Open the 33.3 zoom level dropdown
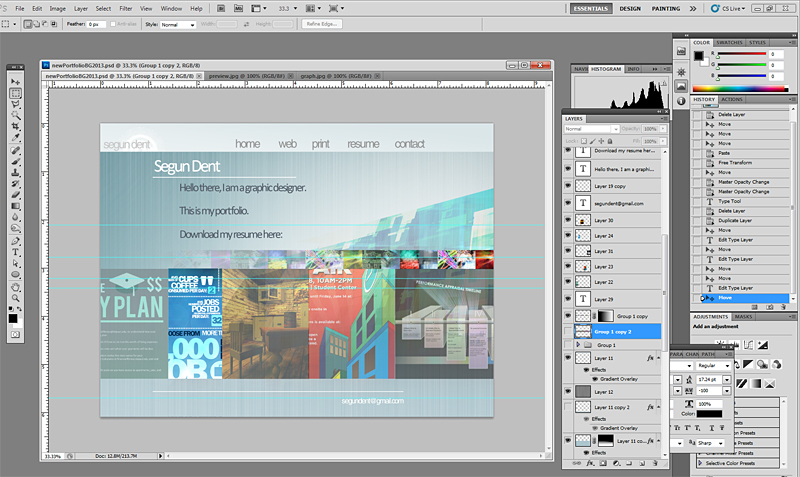The height and width of the screenshot is (477, 800). pyautogui.click(x=295, y=9)
